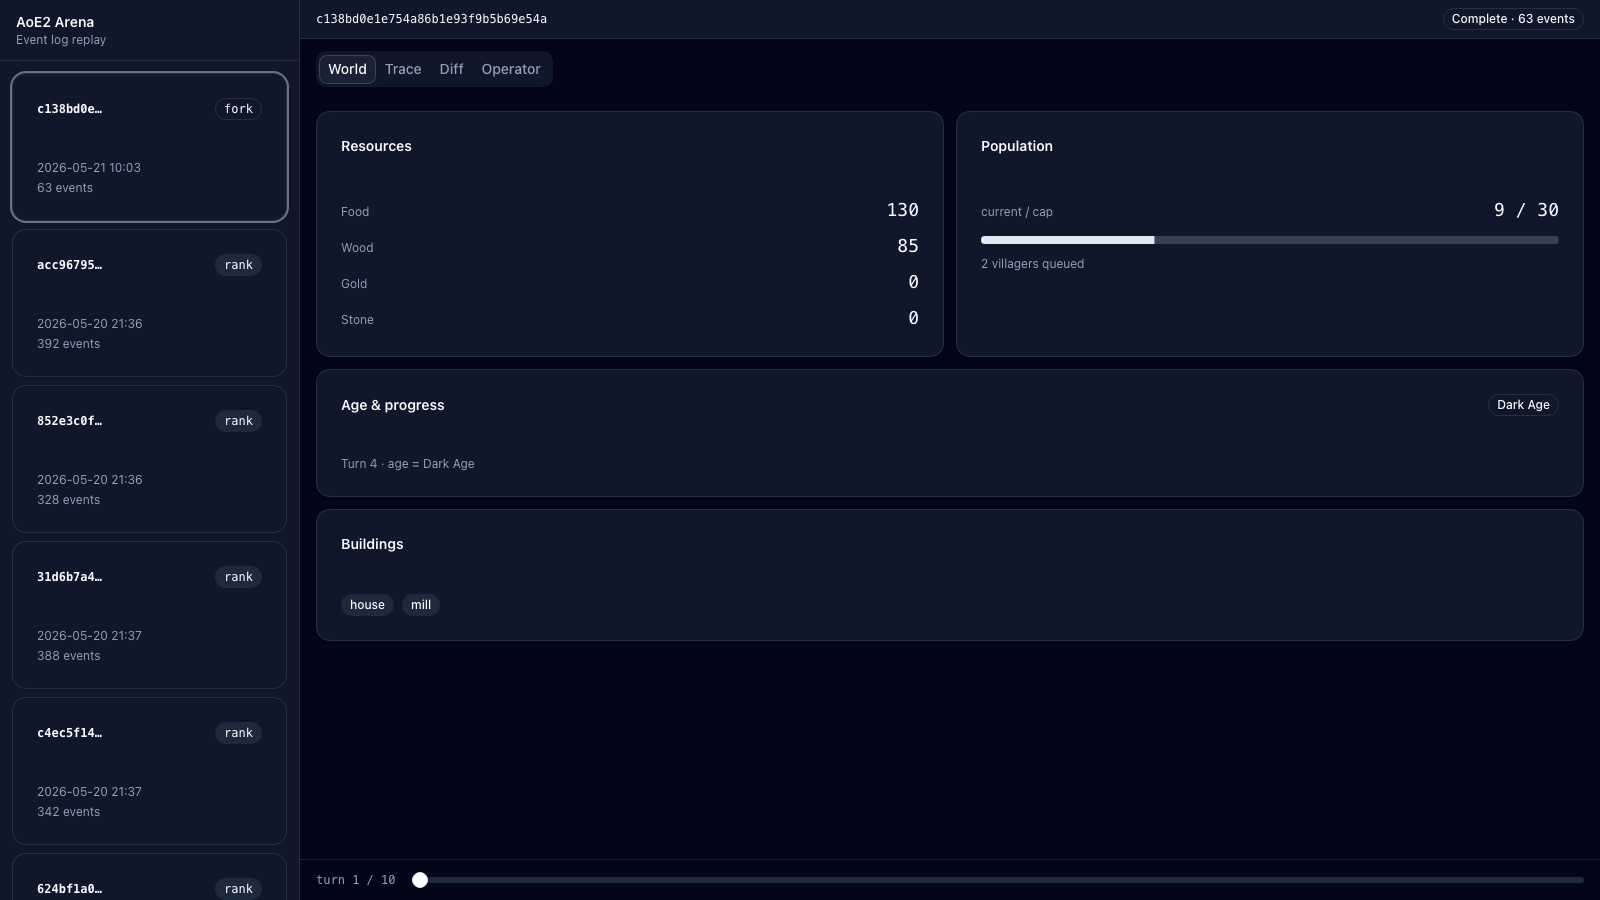1600x900 pixels.
Task: Click the 'Event log replay' subtitle
Action: coord(61,40)
